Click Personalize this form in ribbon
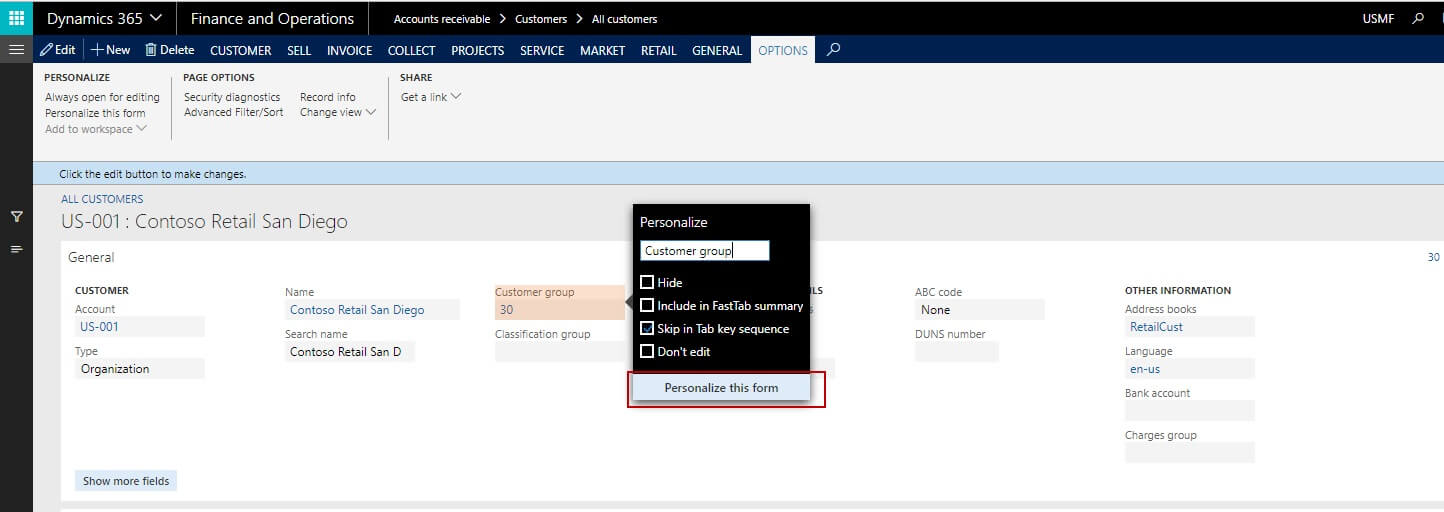This screenshot has height=512, width=1444. 95,113
